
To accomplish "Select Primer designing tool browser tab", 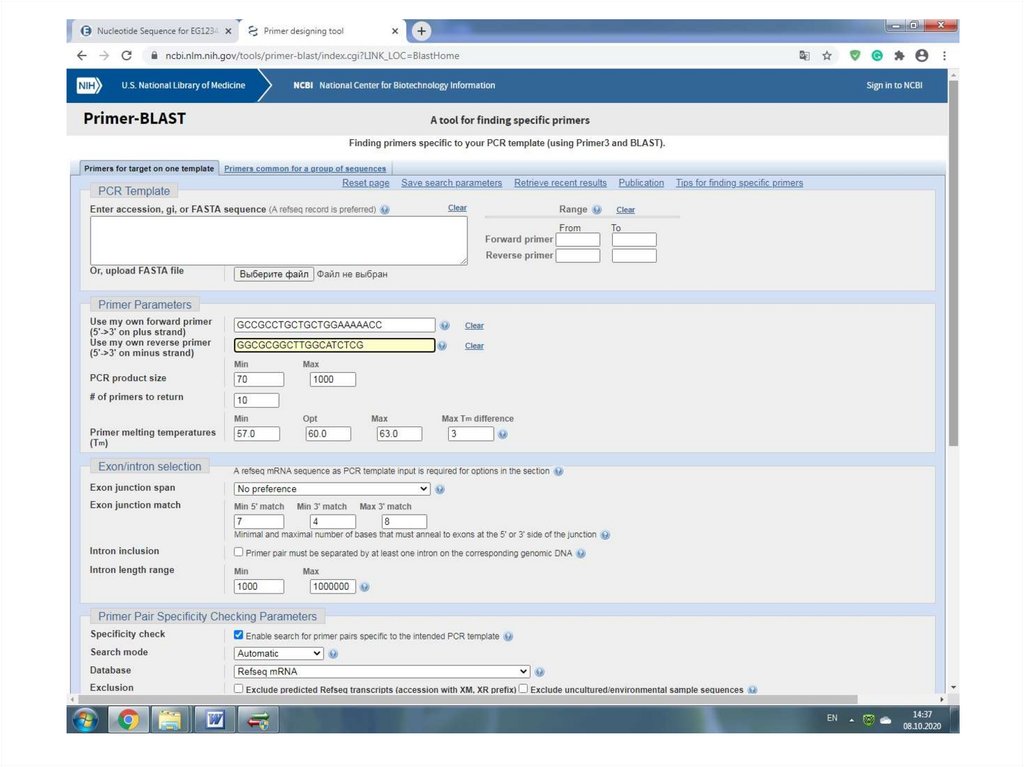I will coord(322,31).
